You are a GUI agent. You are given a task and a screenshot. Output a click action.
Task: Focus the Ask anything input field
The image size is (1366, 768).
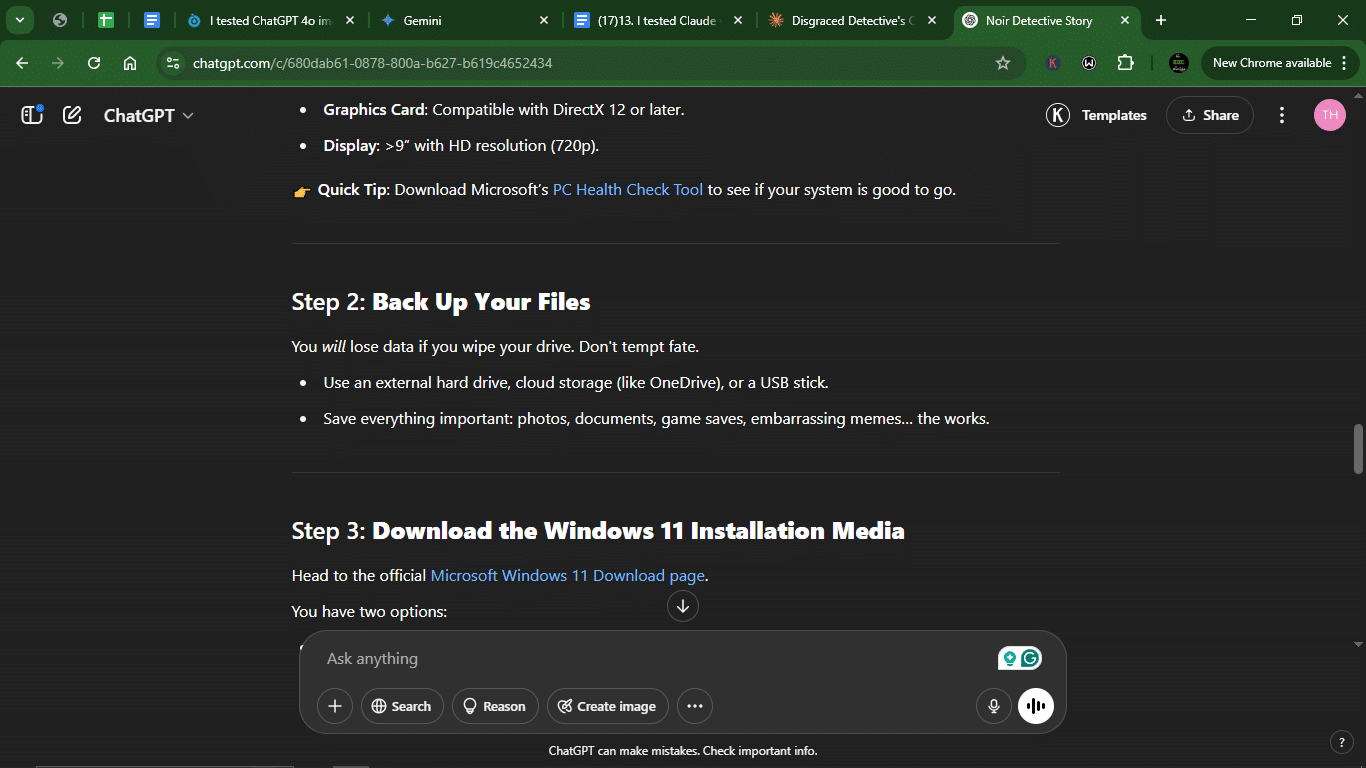655,659
